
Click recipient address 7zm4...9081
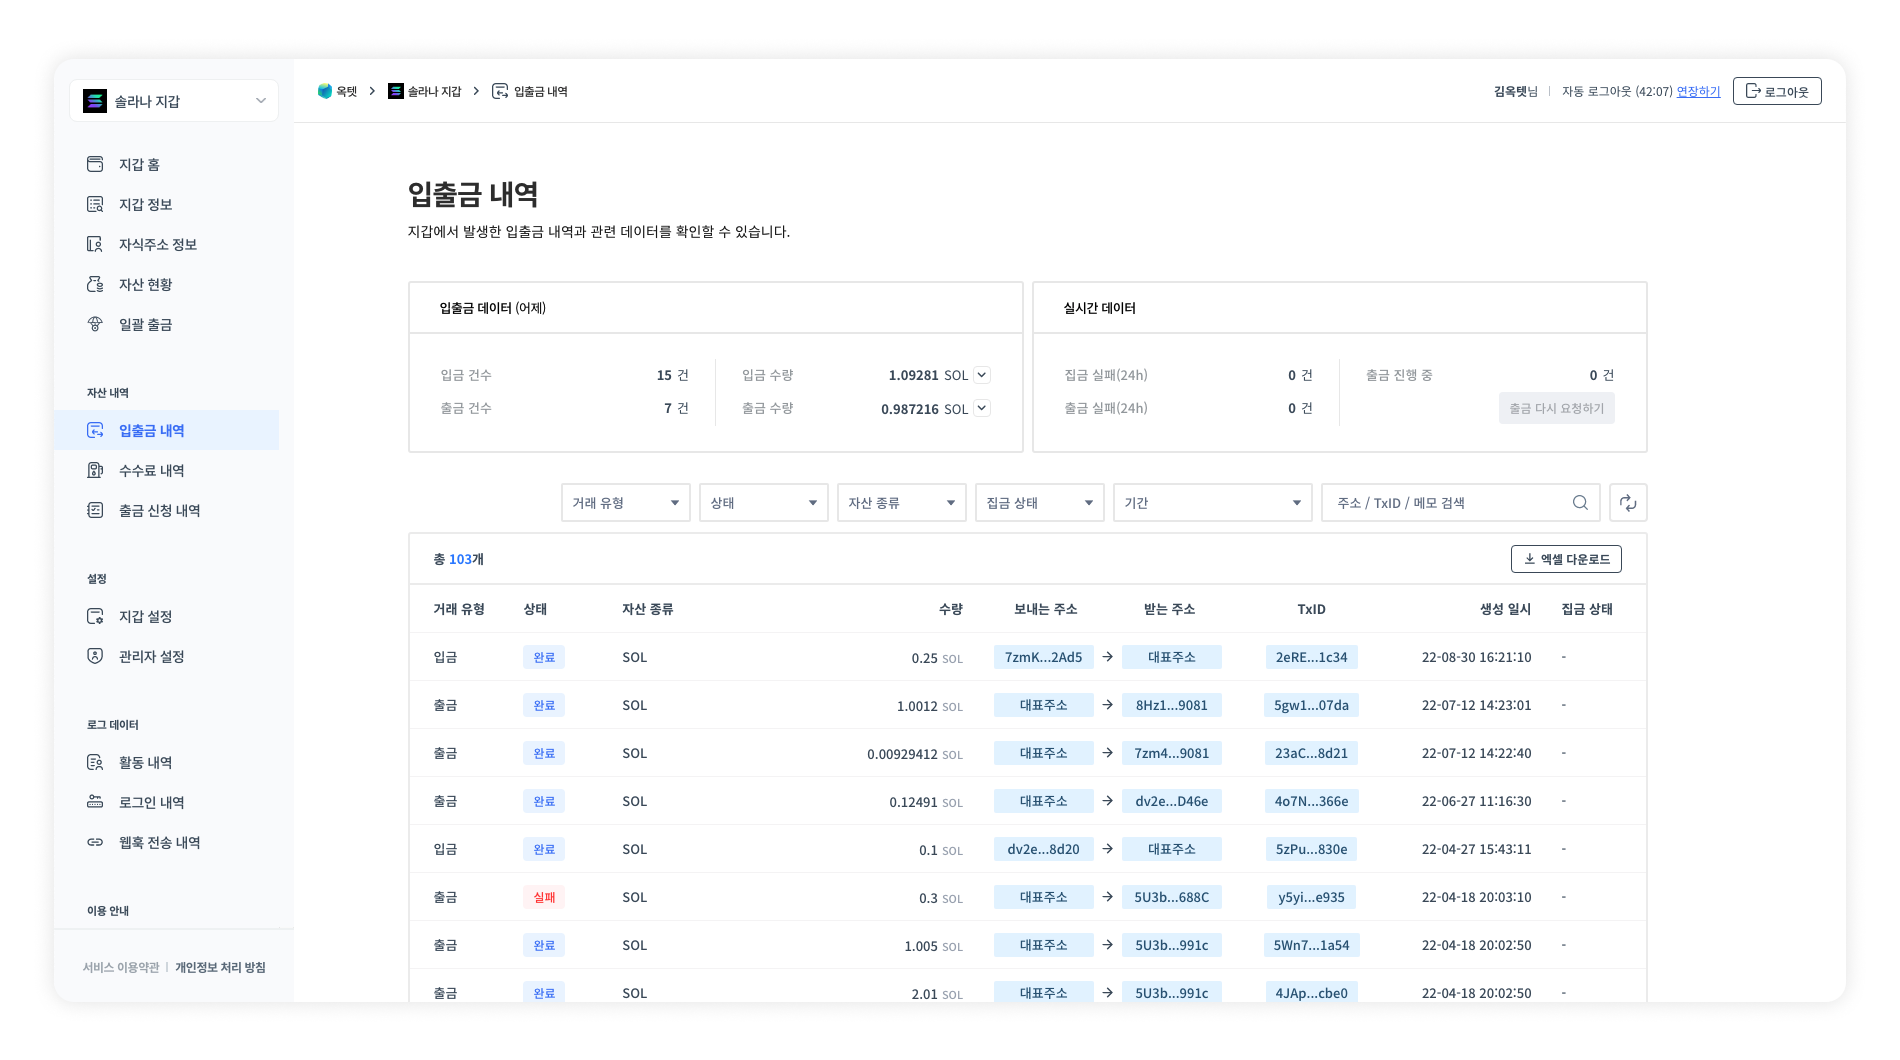(x=1172, y=753)
